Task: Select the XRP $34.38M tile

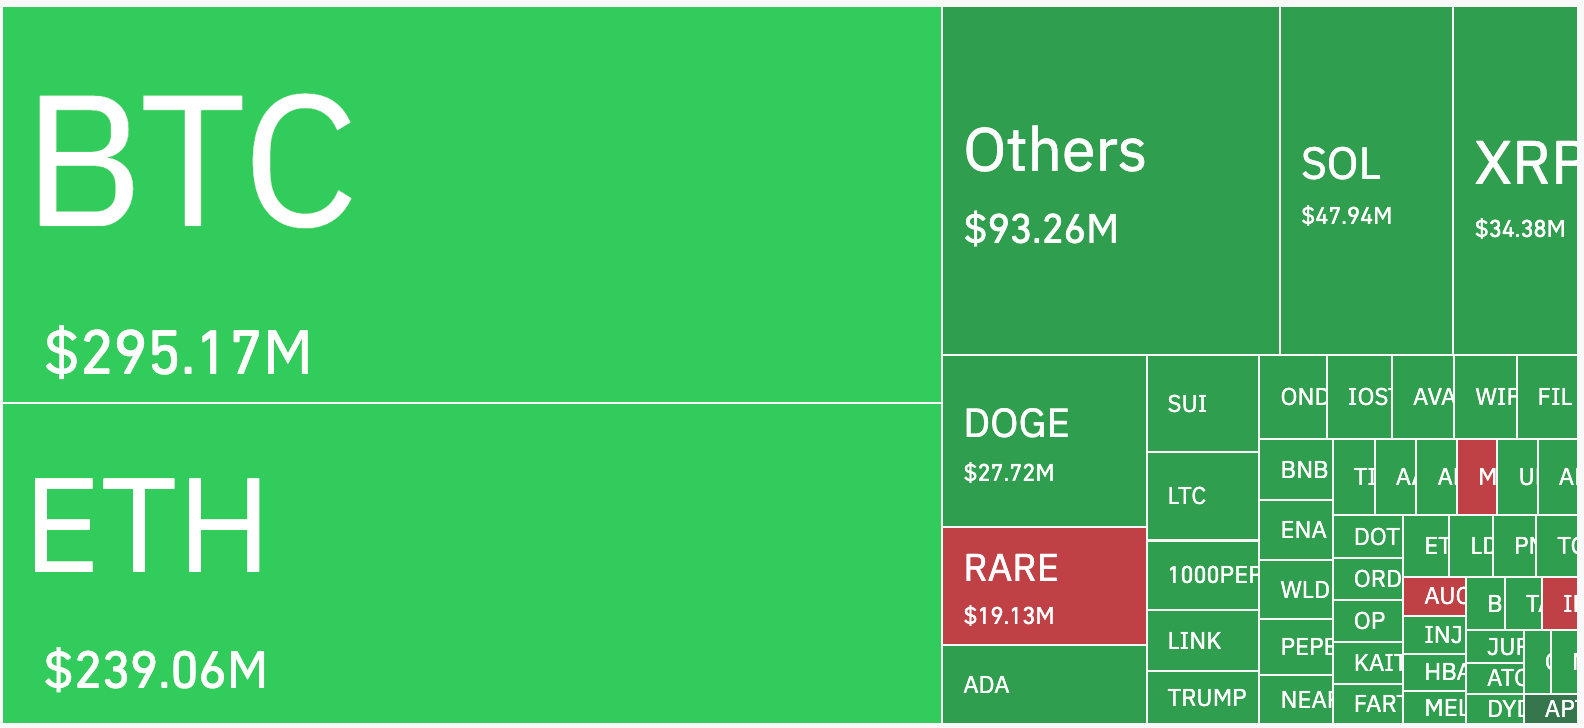Action: [1515, 181]
